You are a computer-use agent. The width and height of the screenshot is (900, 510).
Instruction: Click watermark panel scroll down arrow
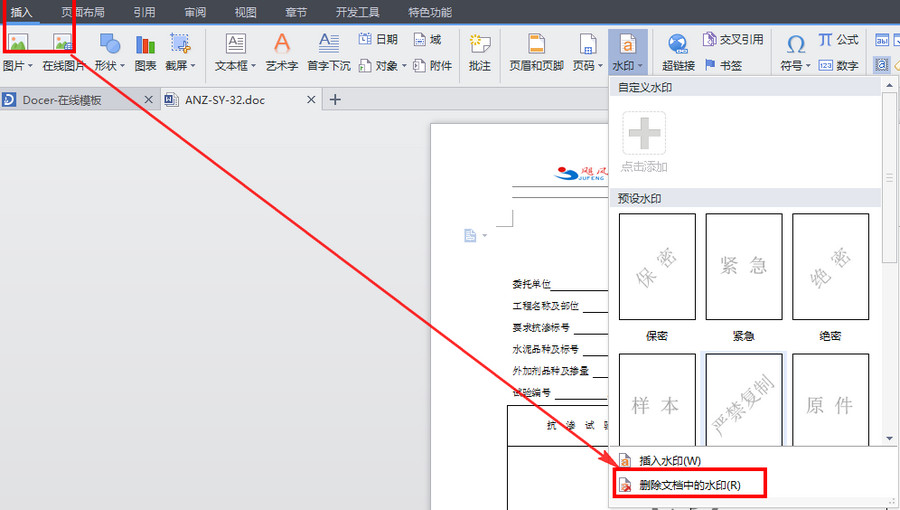(x=889, y=439)
